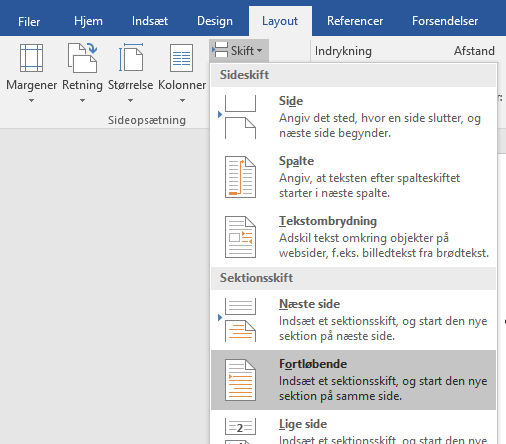506x444 pixels.
Task: Click the Margener page margins icon
Action: [x=31, y=58]
